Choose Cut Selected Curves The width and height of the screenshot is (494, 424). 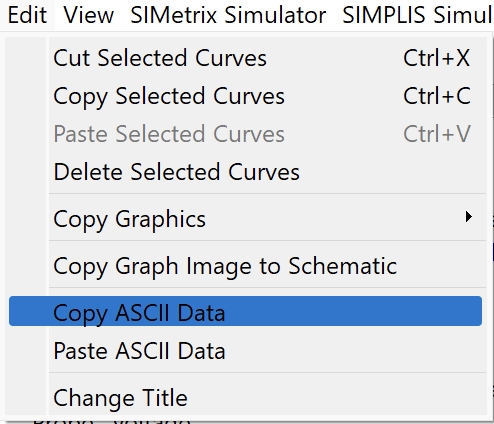click(x=245, y=58)
